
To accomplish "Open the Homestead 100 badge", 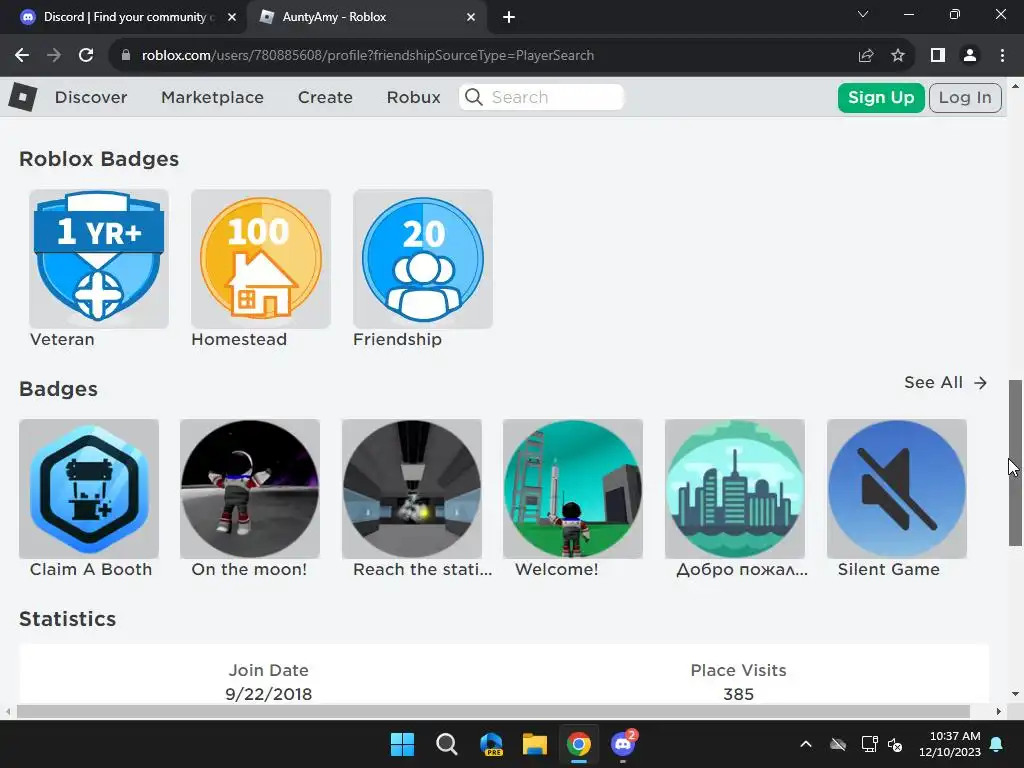I will [x=261, y=259].
